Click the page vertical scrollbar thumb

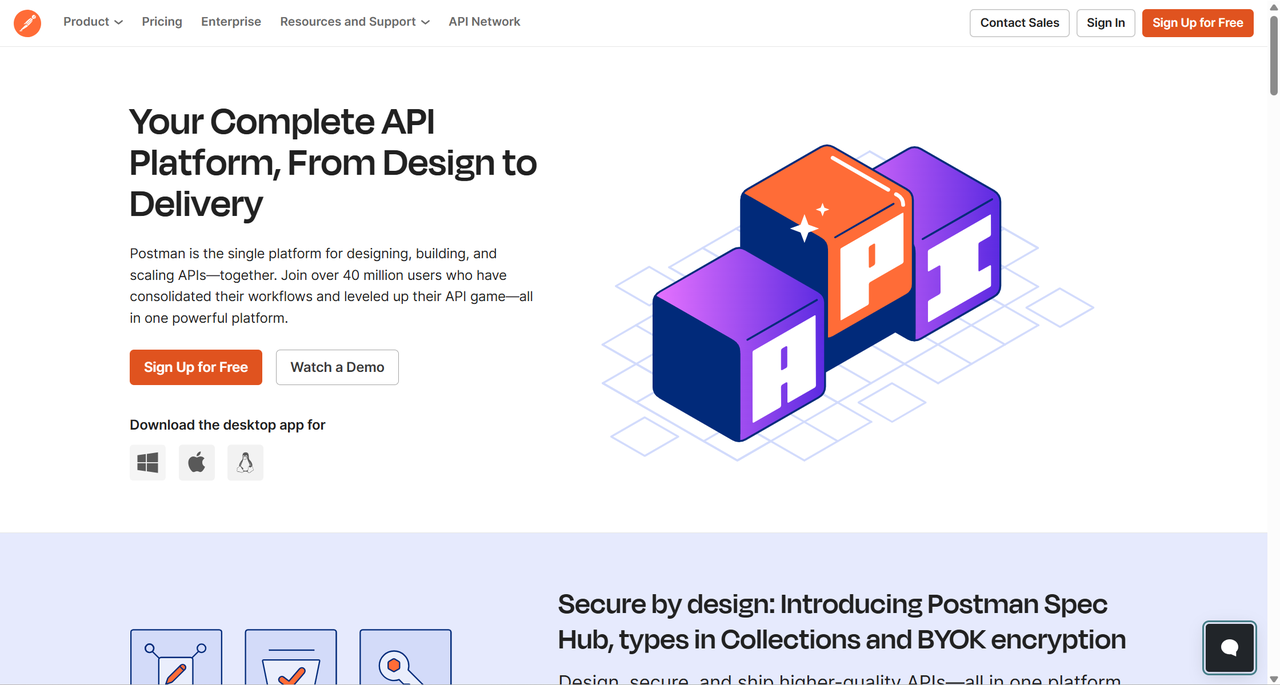pos(1274,55)
